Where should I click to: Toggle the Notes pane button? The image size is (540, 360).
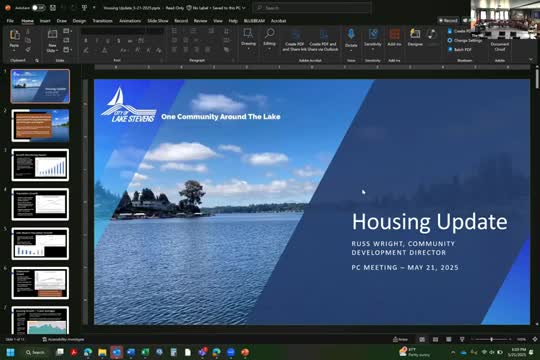[401, 340]
